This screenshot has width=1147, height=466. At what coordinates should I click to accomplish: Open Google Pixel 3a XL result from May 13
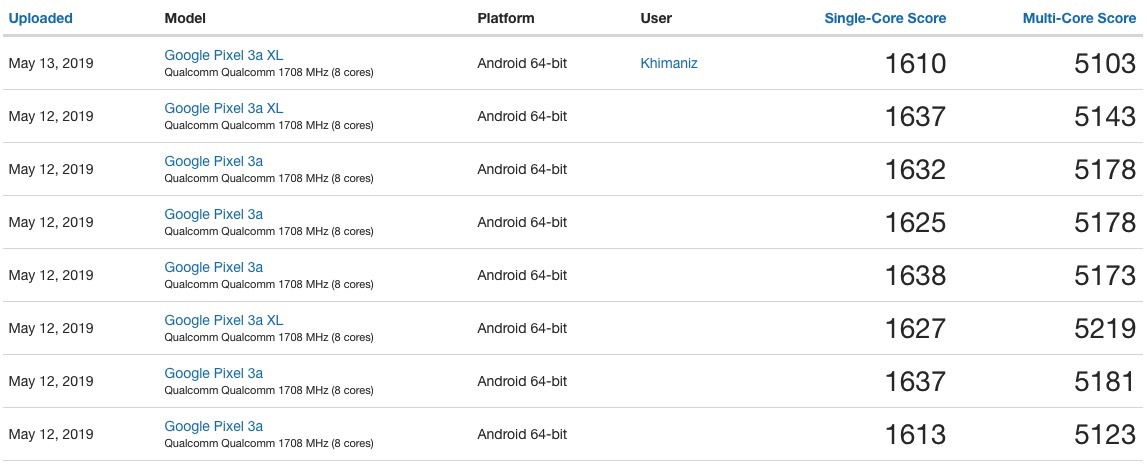tap(223, 55)
